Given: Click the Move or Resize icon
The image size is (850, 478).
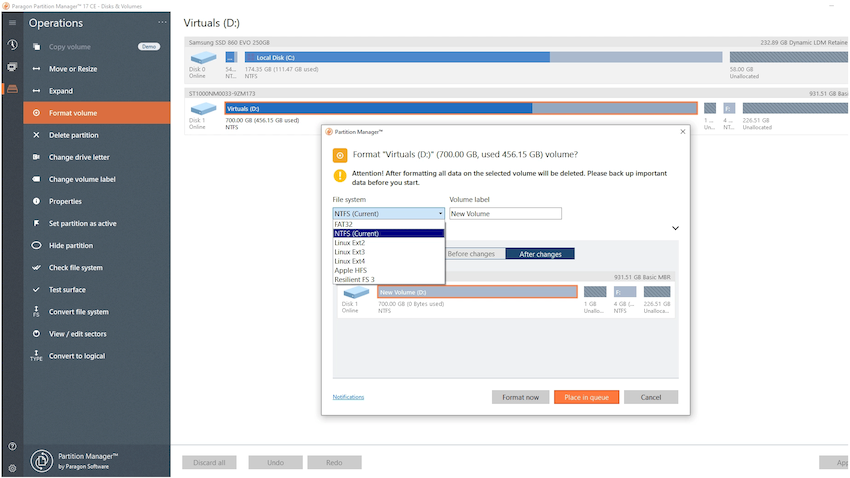Looking at the screenshot, I should 36,69.
